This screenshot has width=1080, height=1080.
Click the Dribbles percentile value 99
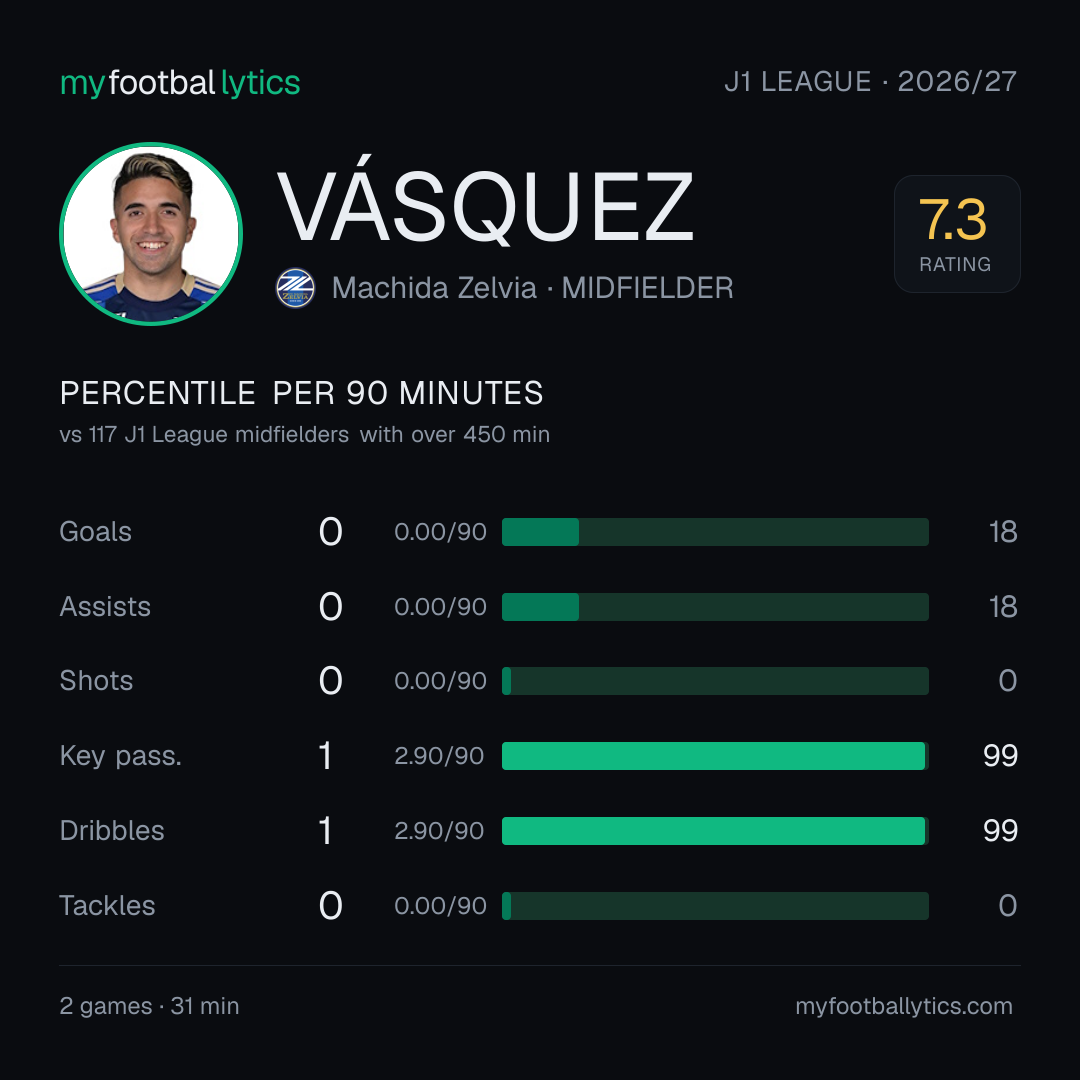point(1000,831)
